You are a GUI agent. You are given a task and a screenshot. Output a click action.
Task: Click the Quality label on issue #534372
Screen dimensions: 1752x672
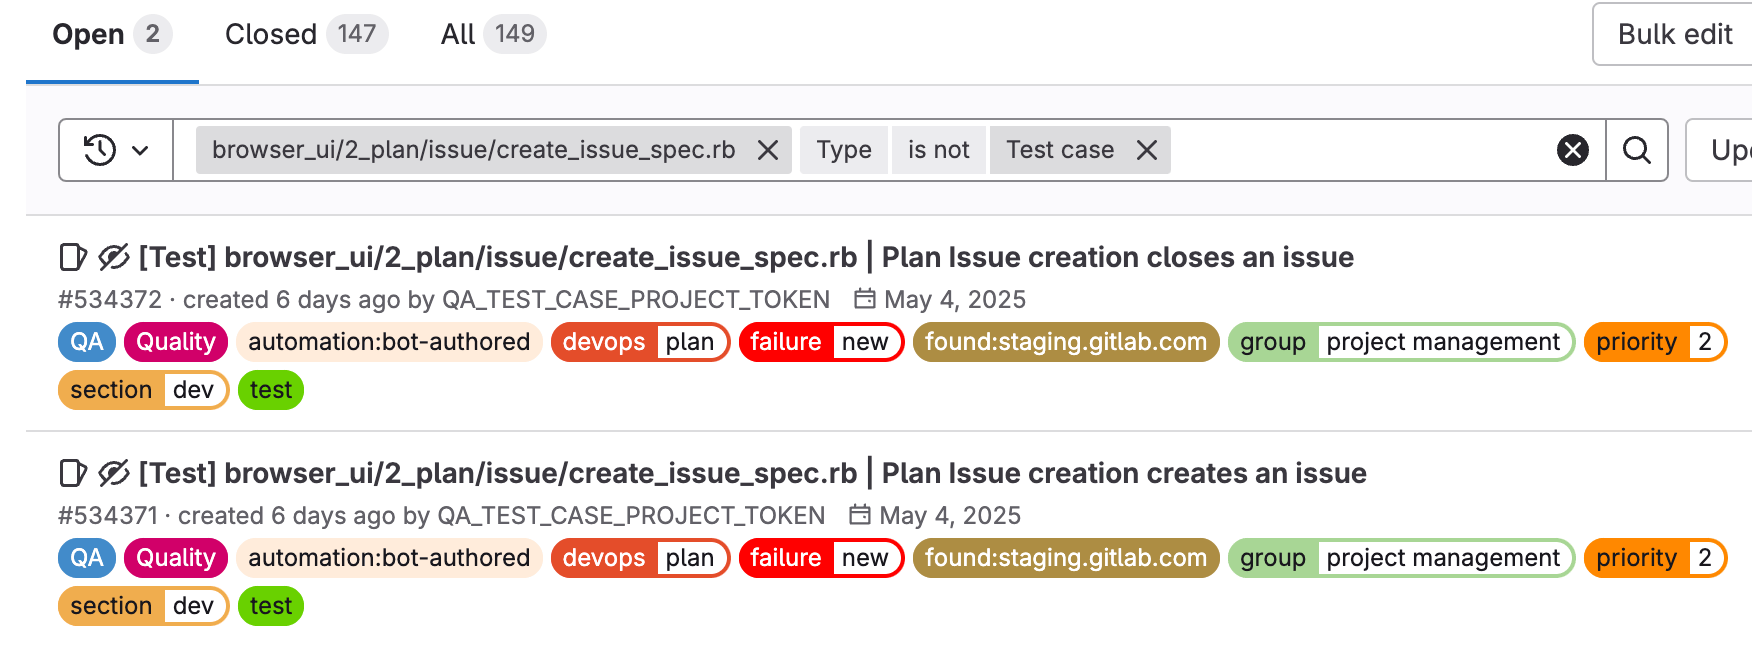[176, 342]
